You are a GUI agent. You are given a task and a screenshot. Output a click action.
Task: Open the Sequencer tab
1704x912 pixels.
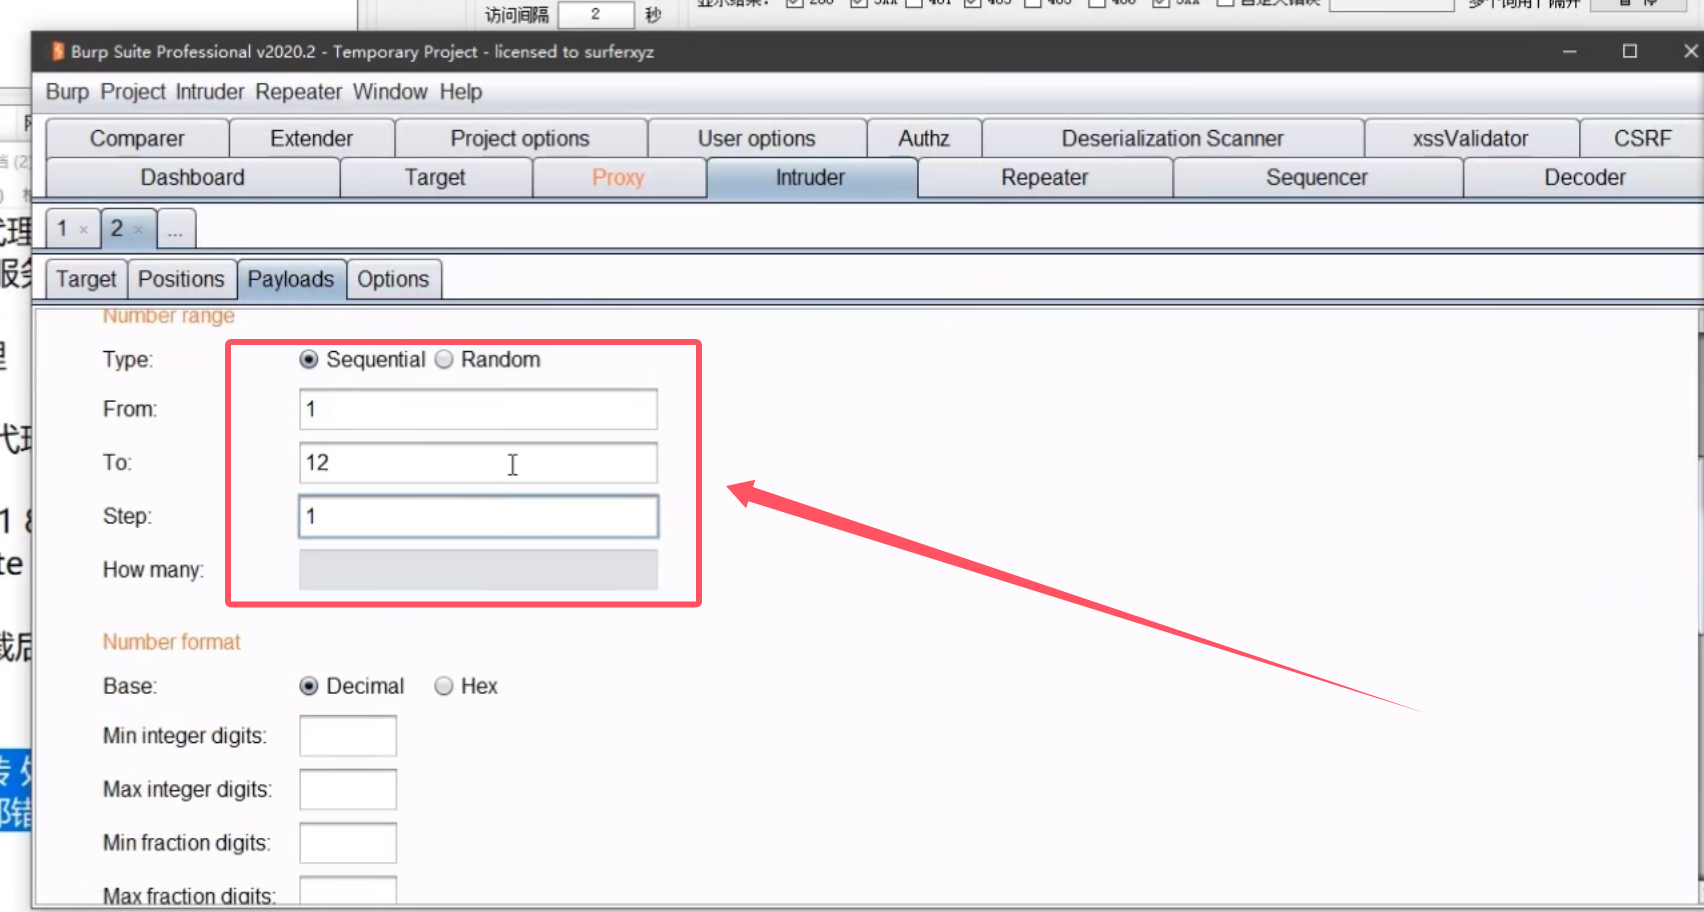1317,177
